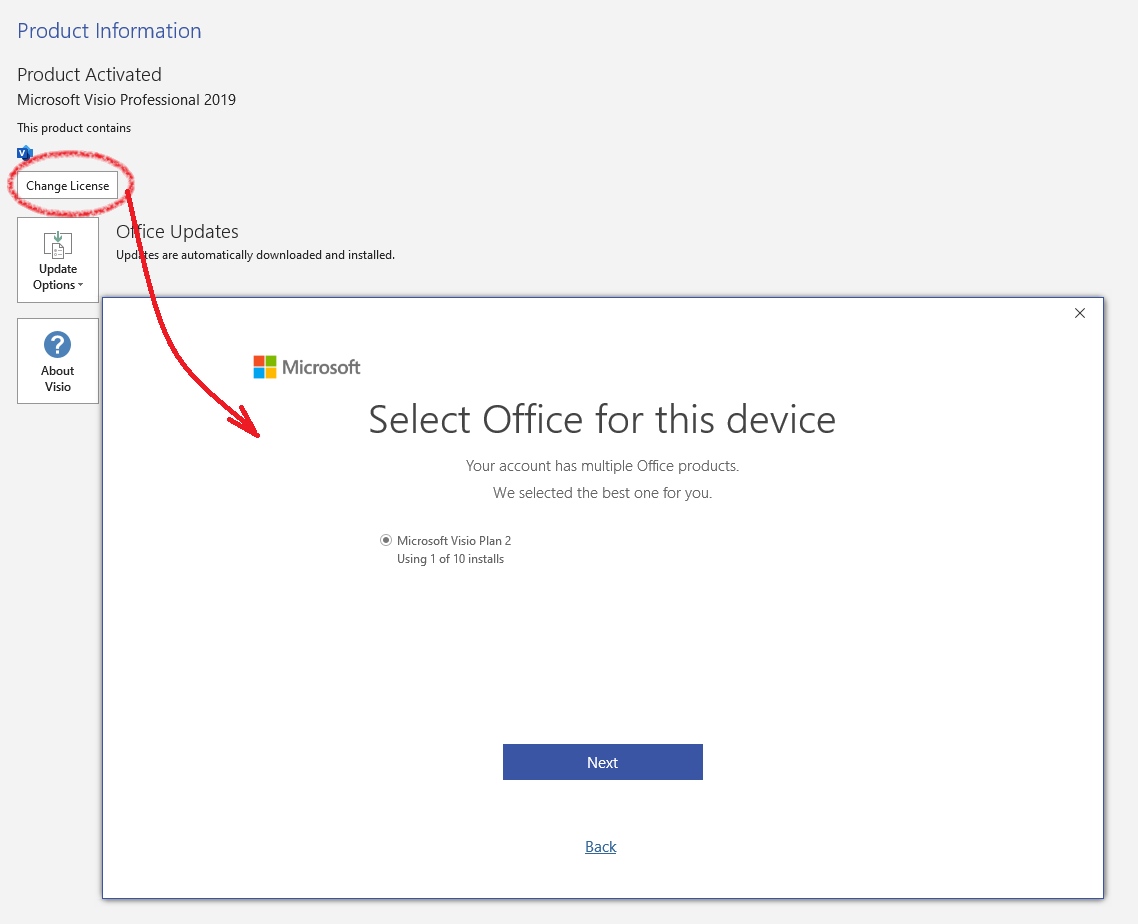Click the About Visio question mark icon
Image resolution: width=1138 pixels, height=924 pixels.
coord(57,345)
